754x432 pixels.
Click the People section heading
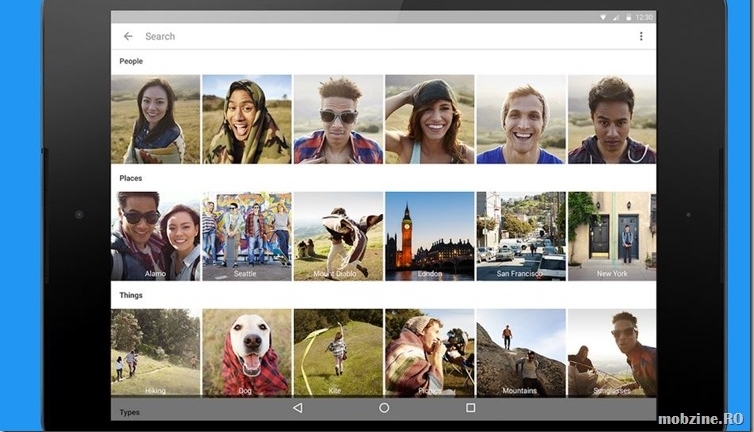(131, 61)
